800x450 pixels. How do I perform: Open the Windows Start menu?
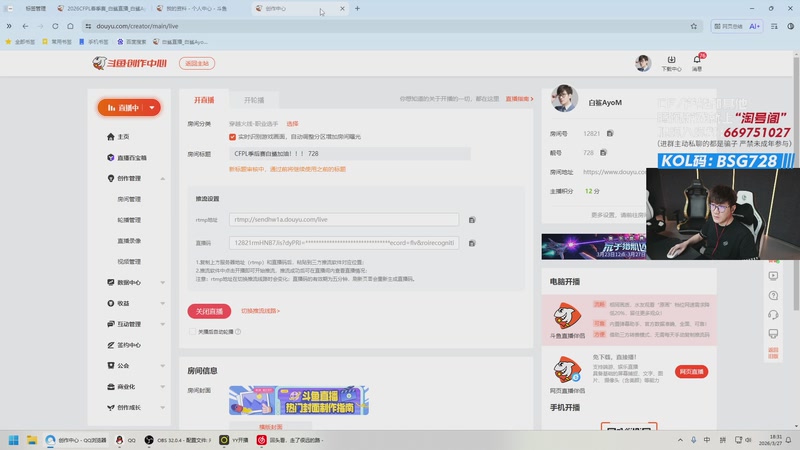pos(14,440)
